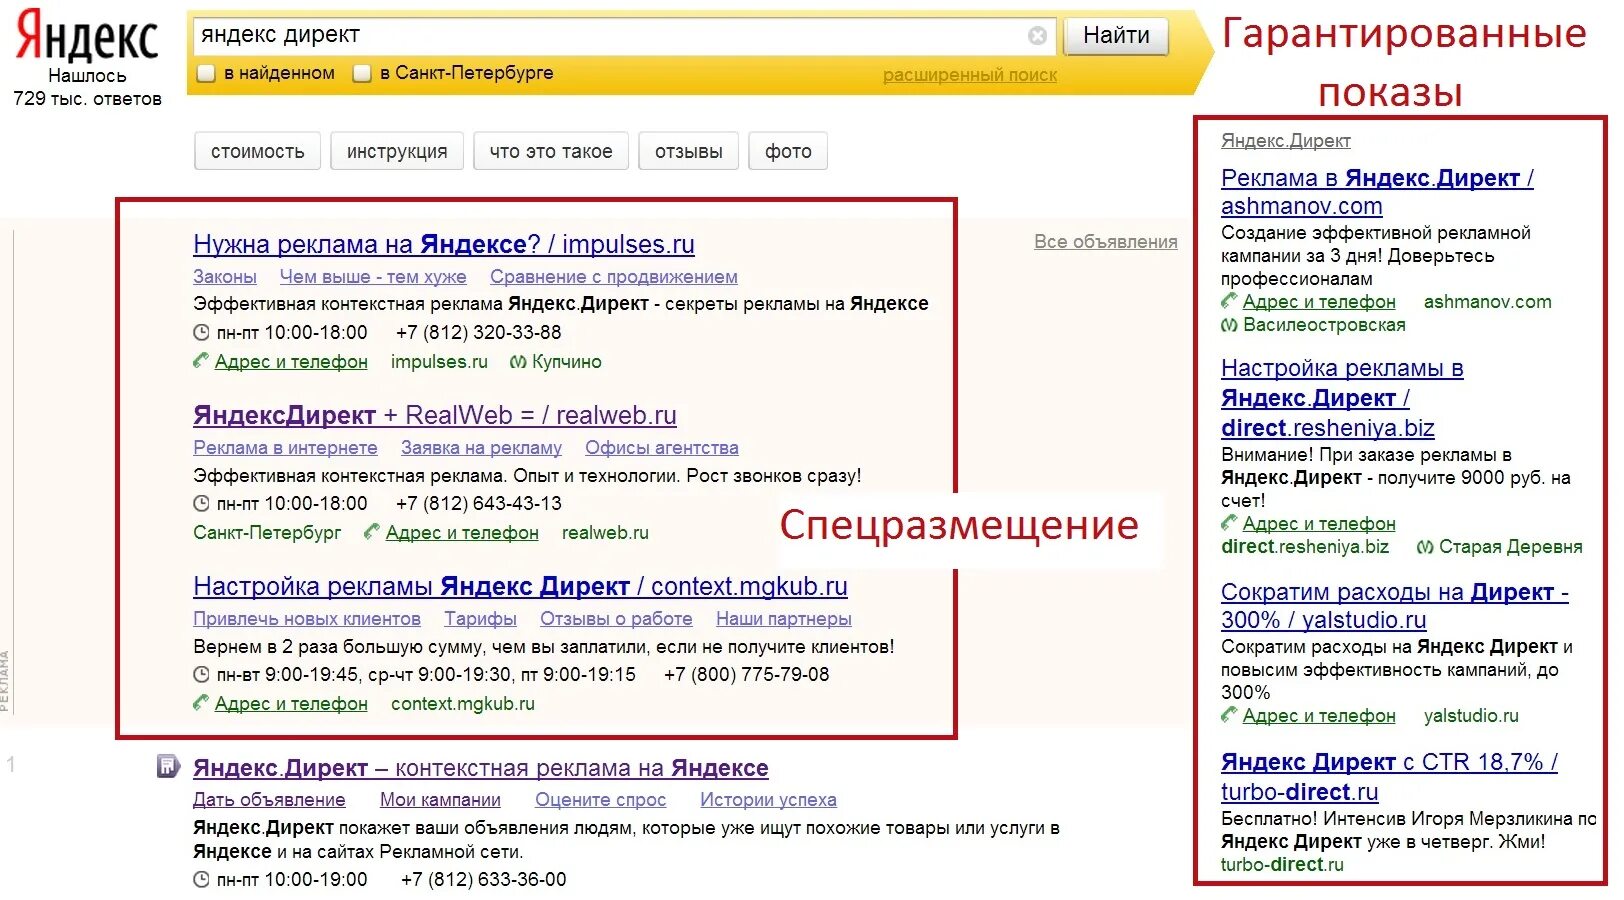Tick the 'в Санкт-Петербурге' checkbox
The image size is (1624, 900).
pos(362,73)
